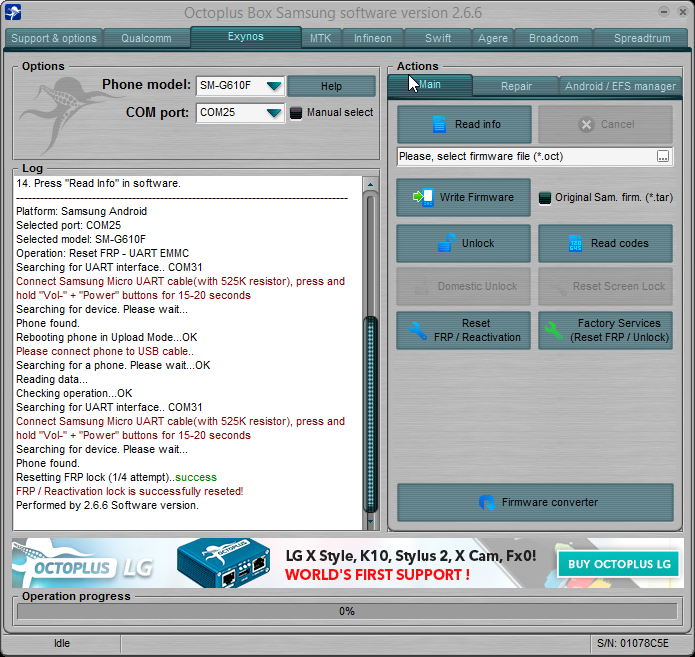Click the Idle status bar text
This screenshot has width=695, height=657.
[62, 643]
